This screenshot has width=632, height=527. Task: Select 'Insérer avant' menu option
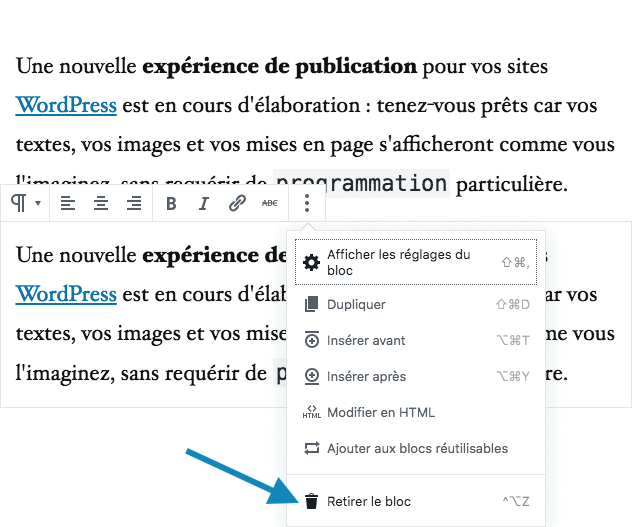coord(366,340)
